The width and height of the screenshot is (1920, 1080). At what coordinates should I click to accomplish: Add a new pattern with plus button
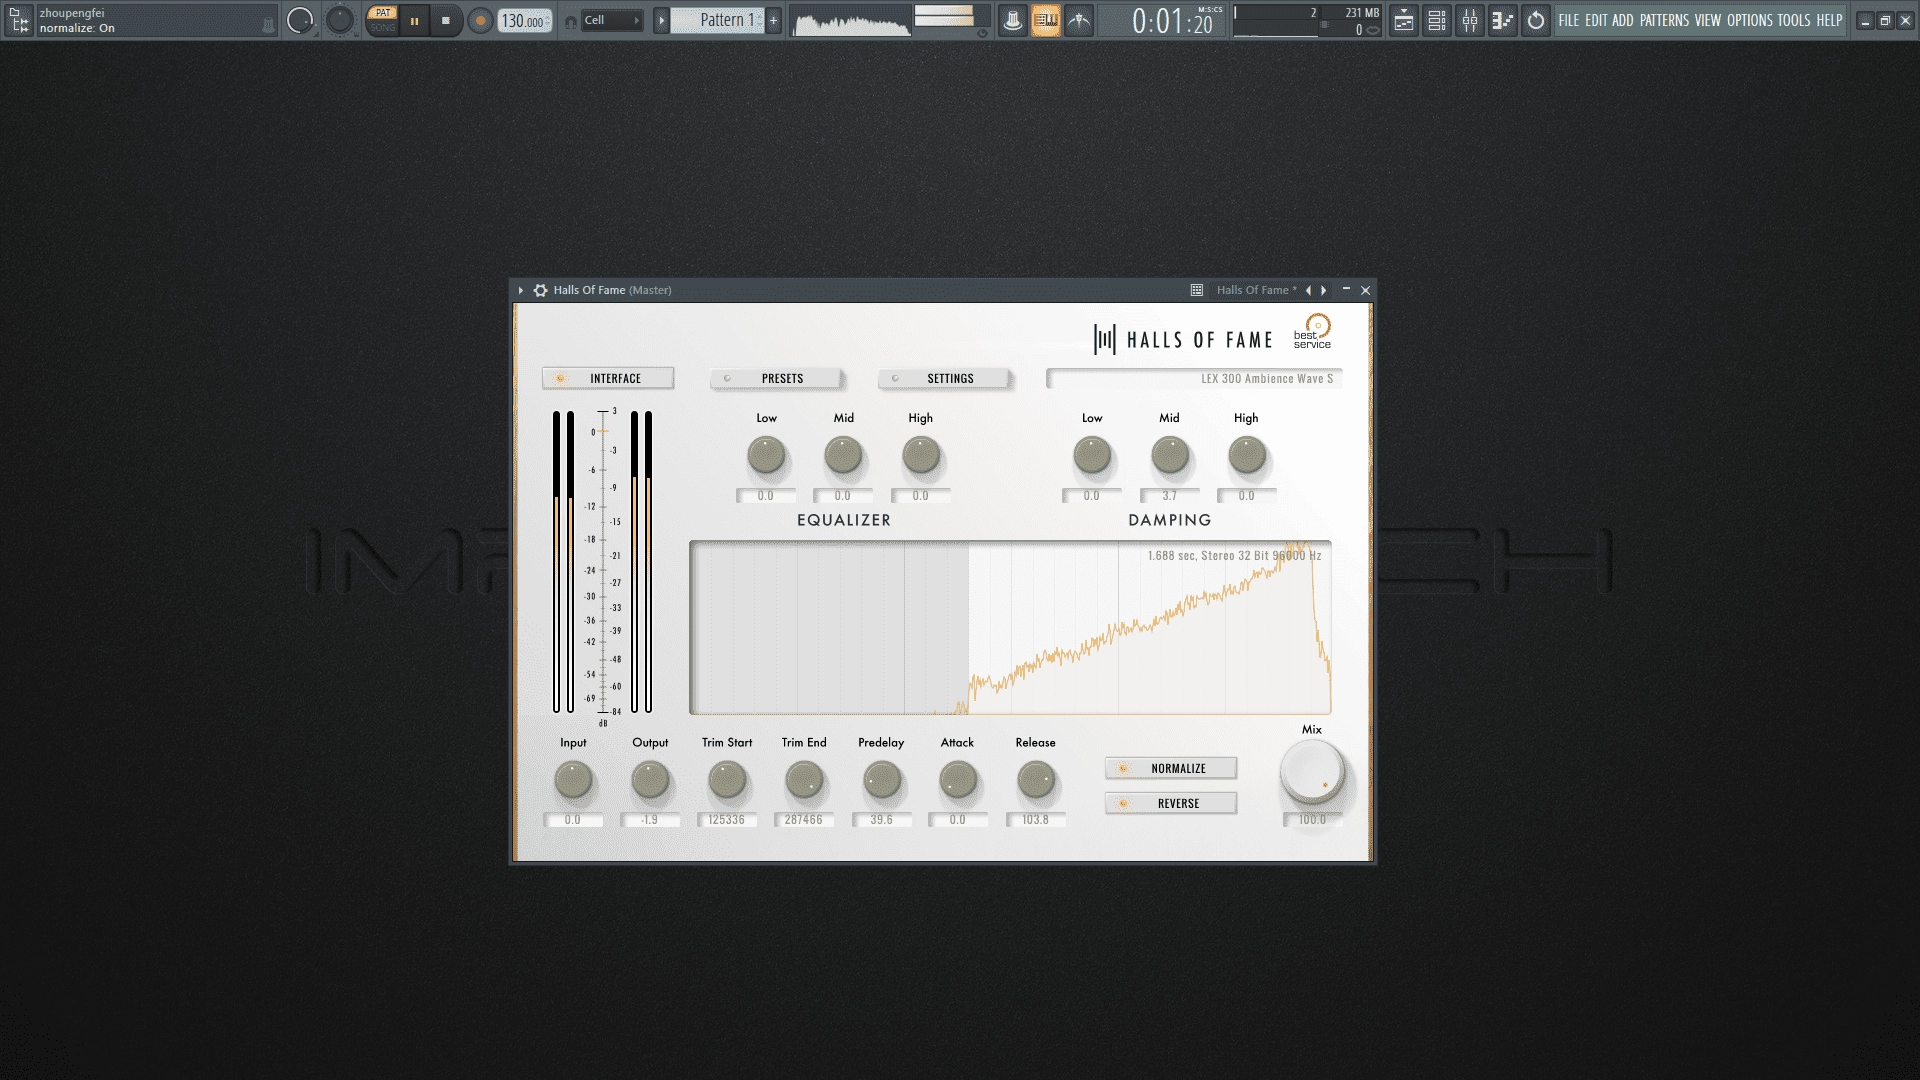tap(773, 20)
